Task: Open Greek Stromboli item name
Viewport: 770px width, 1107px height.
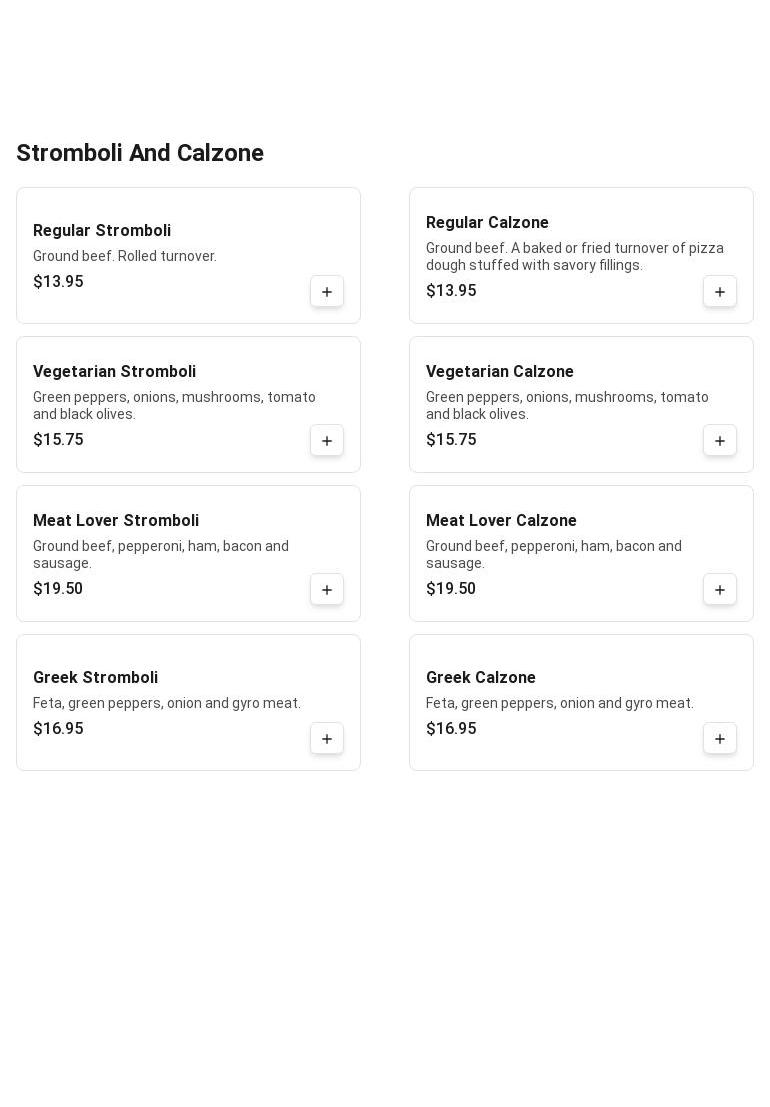Action: pyautogui.click(x=95, y=677)
